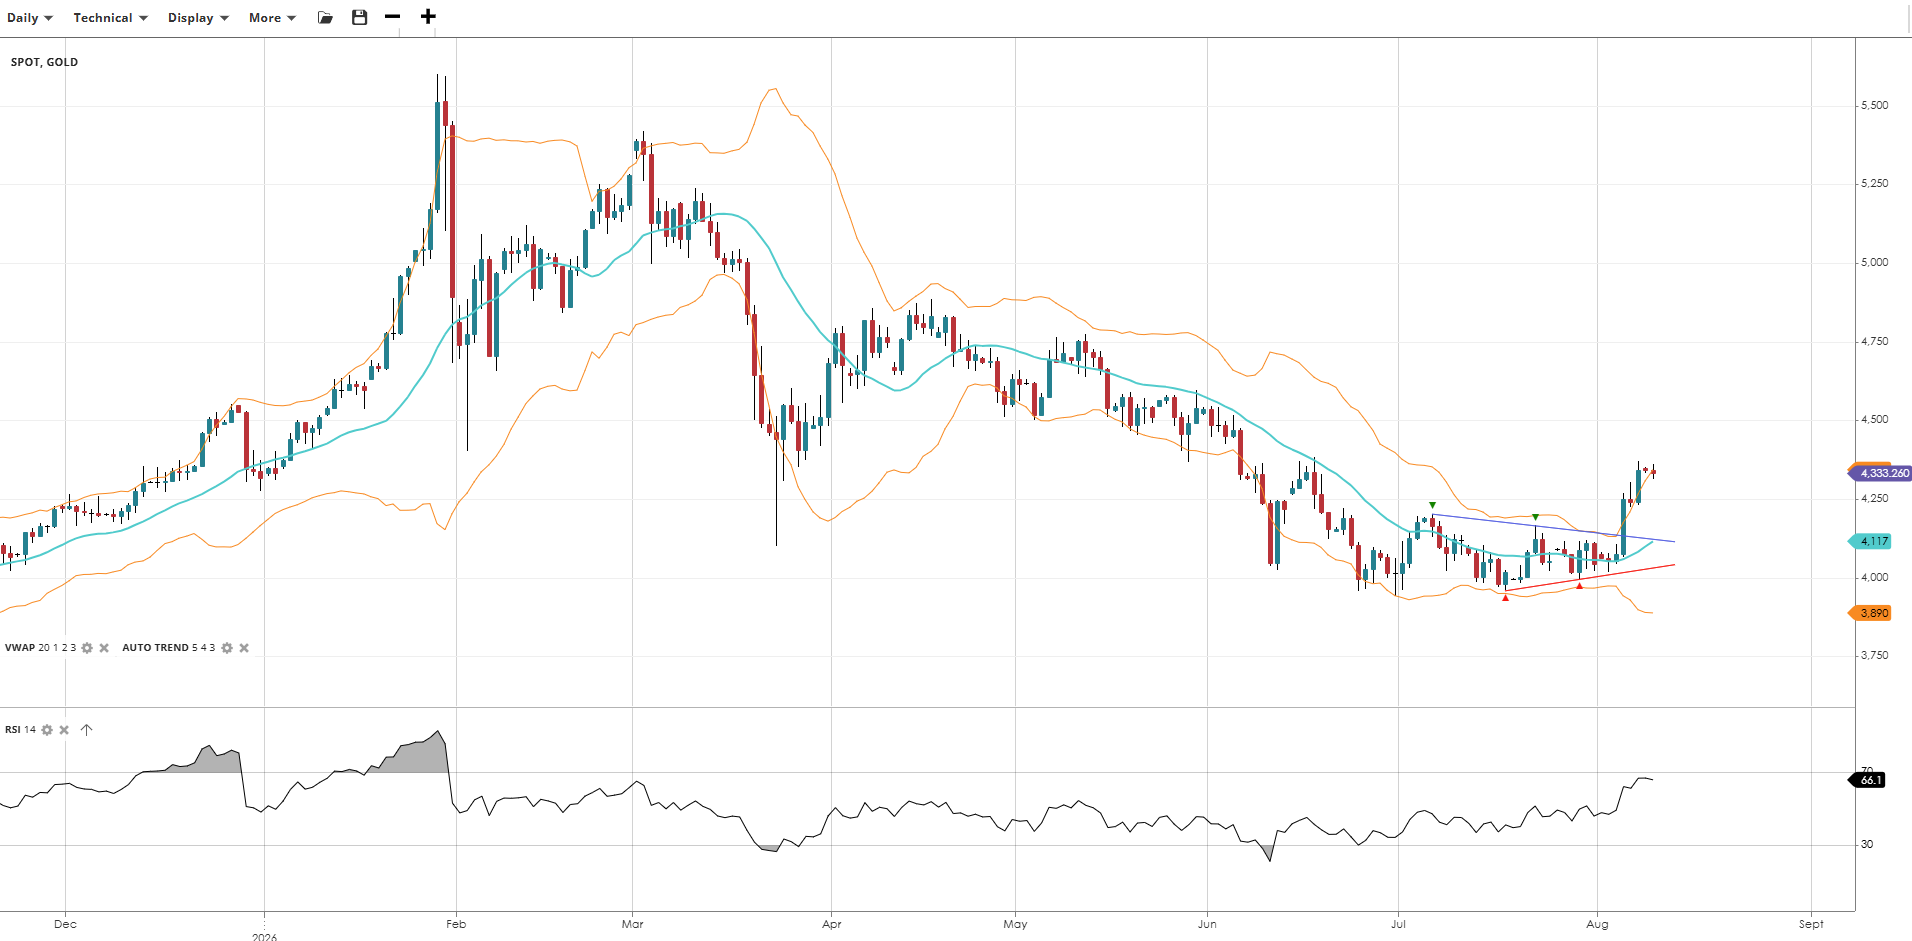Click the 3,890 lower band tag
This screenshot has width=1912, height=941.
[1871, 613]
